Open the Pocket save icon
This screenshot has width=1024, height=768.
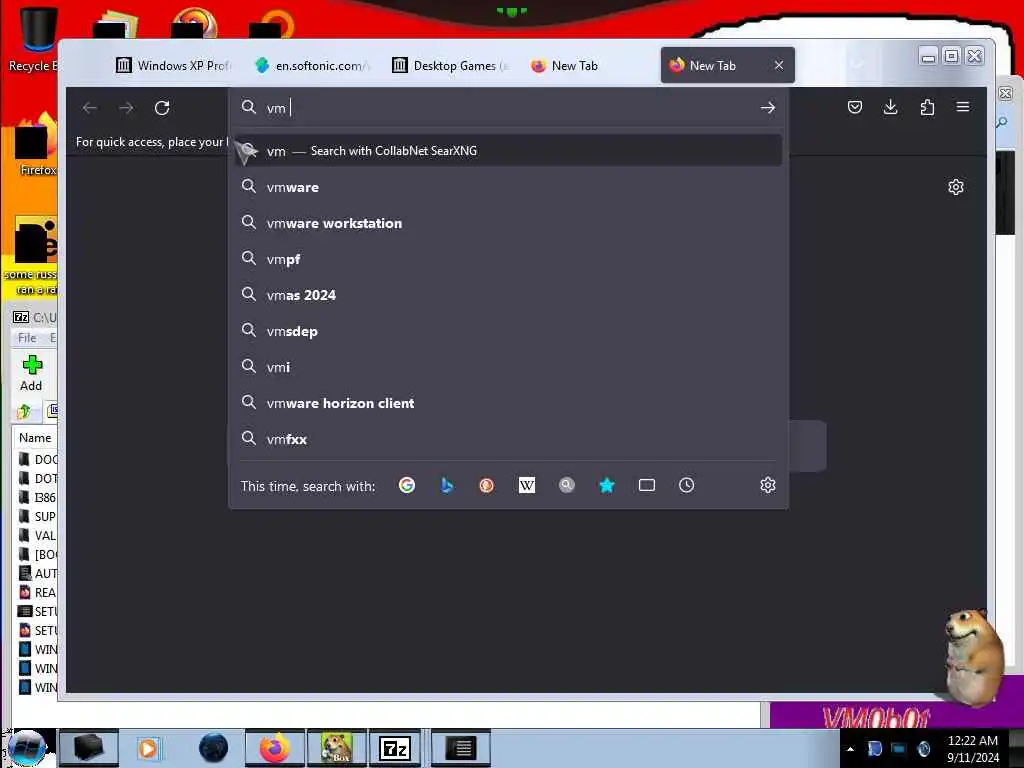(855, 107)
